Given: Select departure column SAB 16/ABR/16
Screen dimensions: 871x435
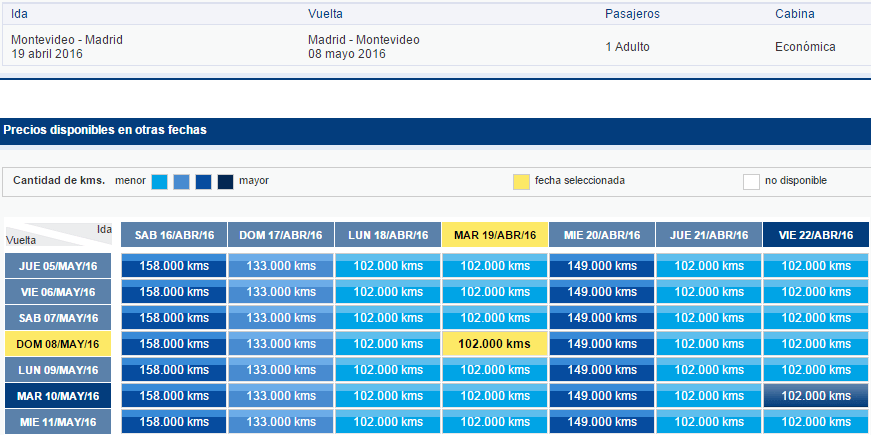Looking at the screenshot, I should tap(174, 235).
